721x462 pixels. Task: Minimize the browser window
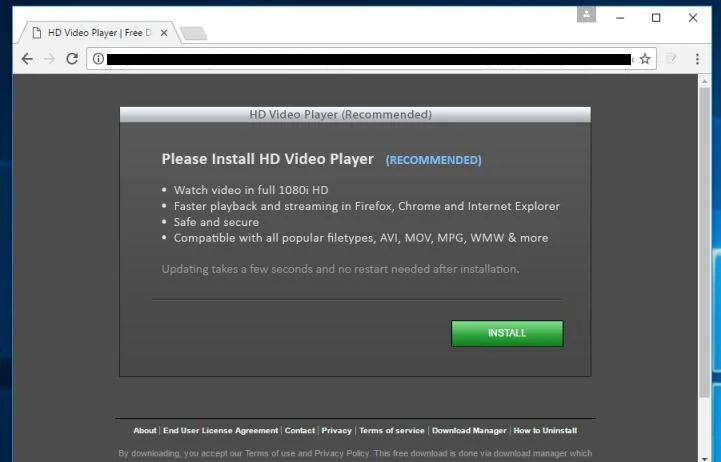click(x=620, y=18)
